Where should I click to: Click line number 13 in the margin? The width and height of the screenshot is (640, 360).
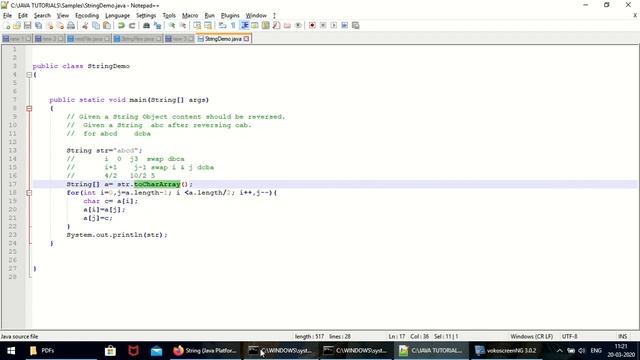(x=12, y=151)
